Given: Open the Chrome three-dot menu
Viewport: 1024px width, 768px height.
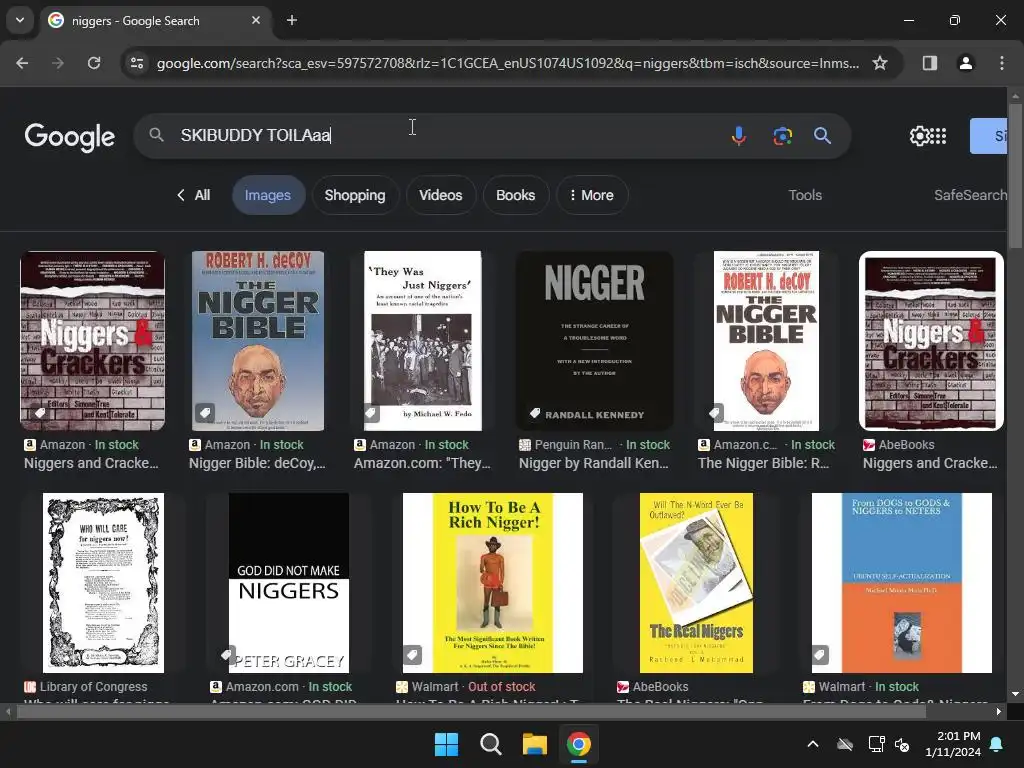Looking at the screenshot, I should (x=1002, y=63).
